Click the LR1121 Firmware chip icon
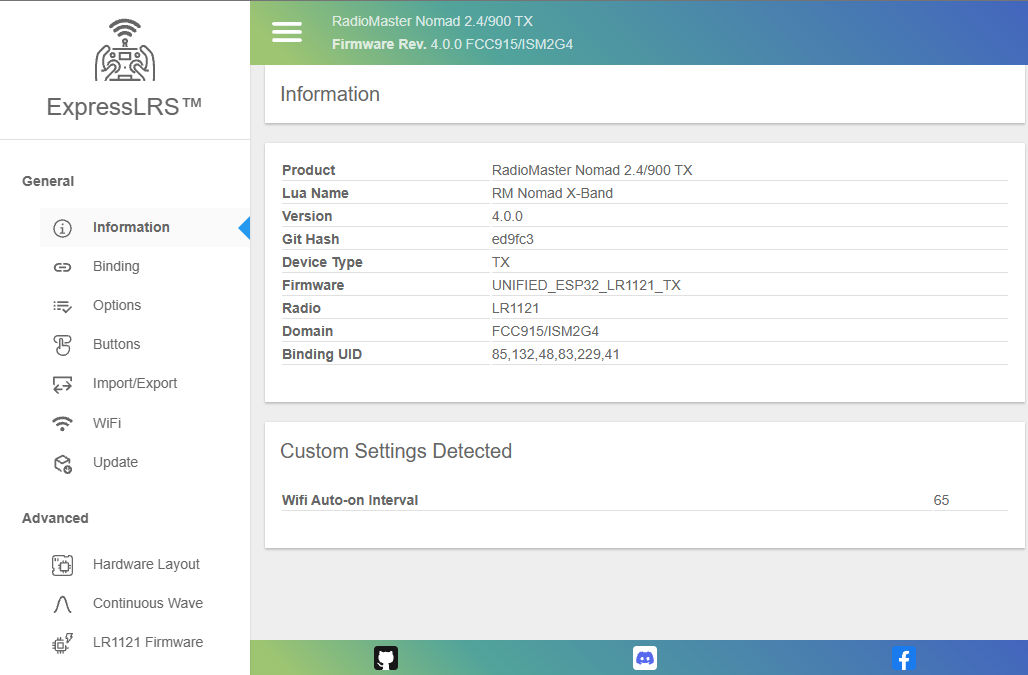The width and height of the screenshot is (1028, 675). tap(62, 642)
